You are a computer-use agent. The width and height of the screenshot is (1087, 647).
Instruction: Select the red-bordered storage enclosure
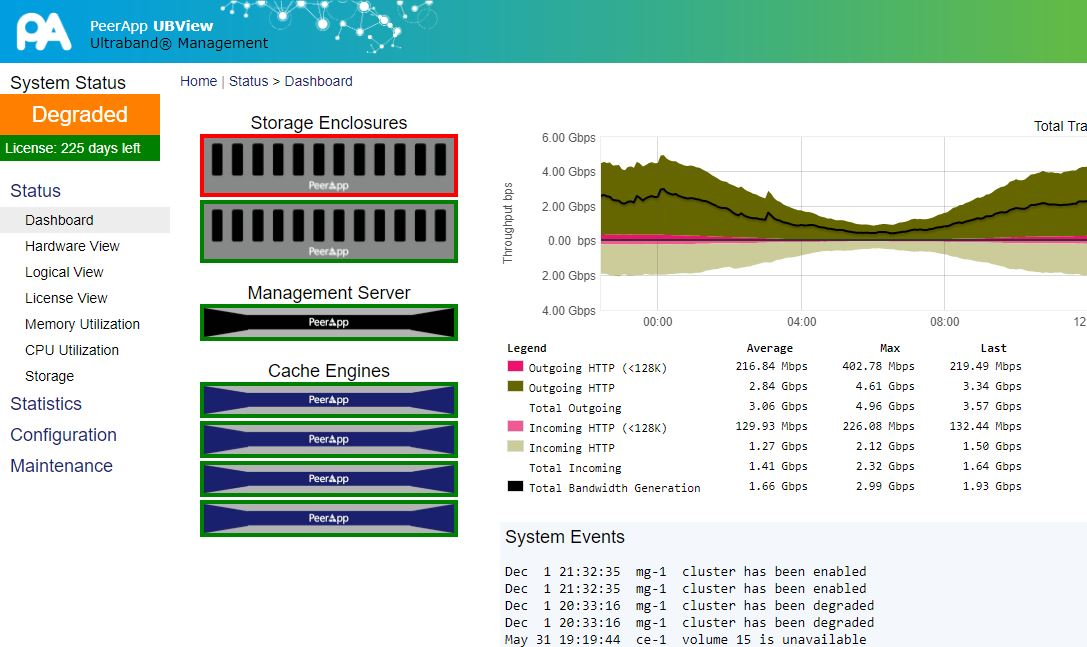(329, 165)
